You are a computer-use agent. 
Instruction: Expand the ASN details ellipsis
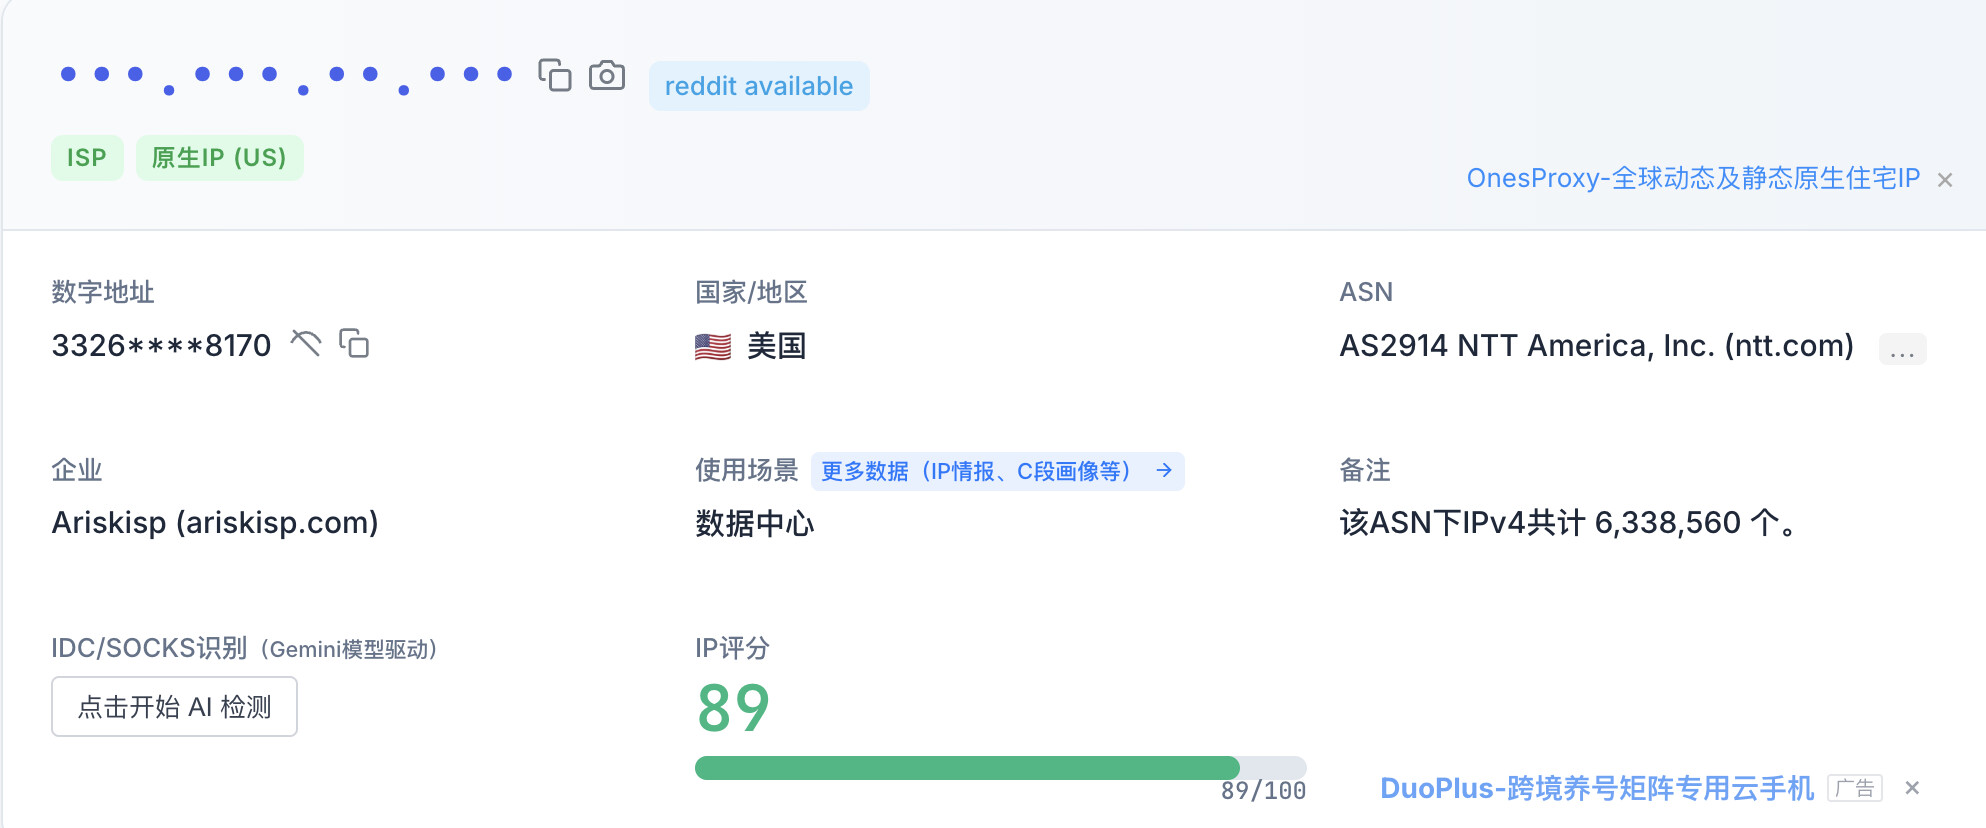pos(1902,349)
